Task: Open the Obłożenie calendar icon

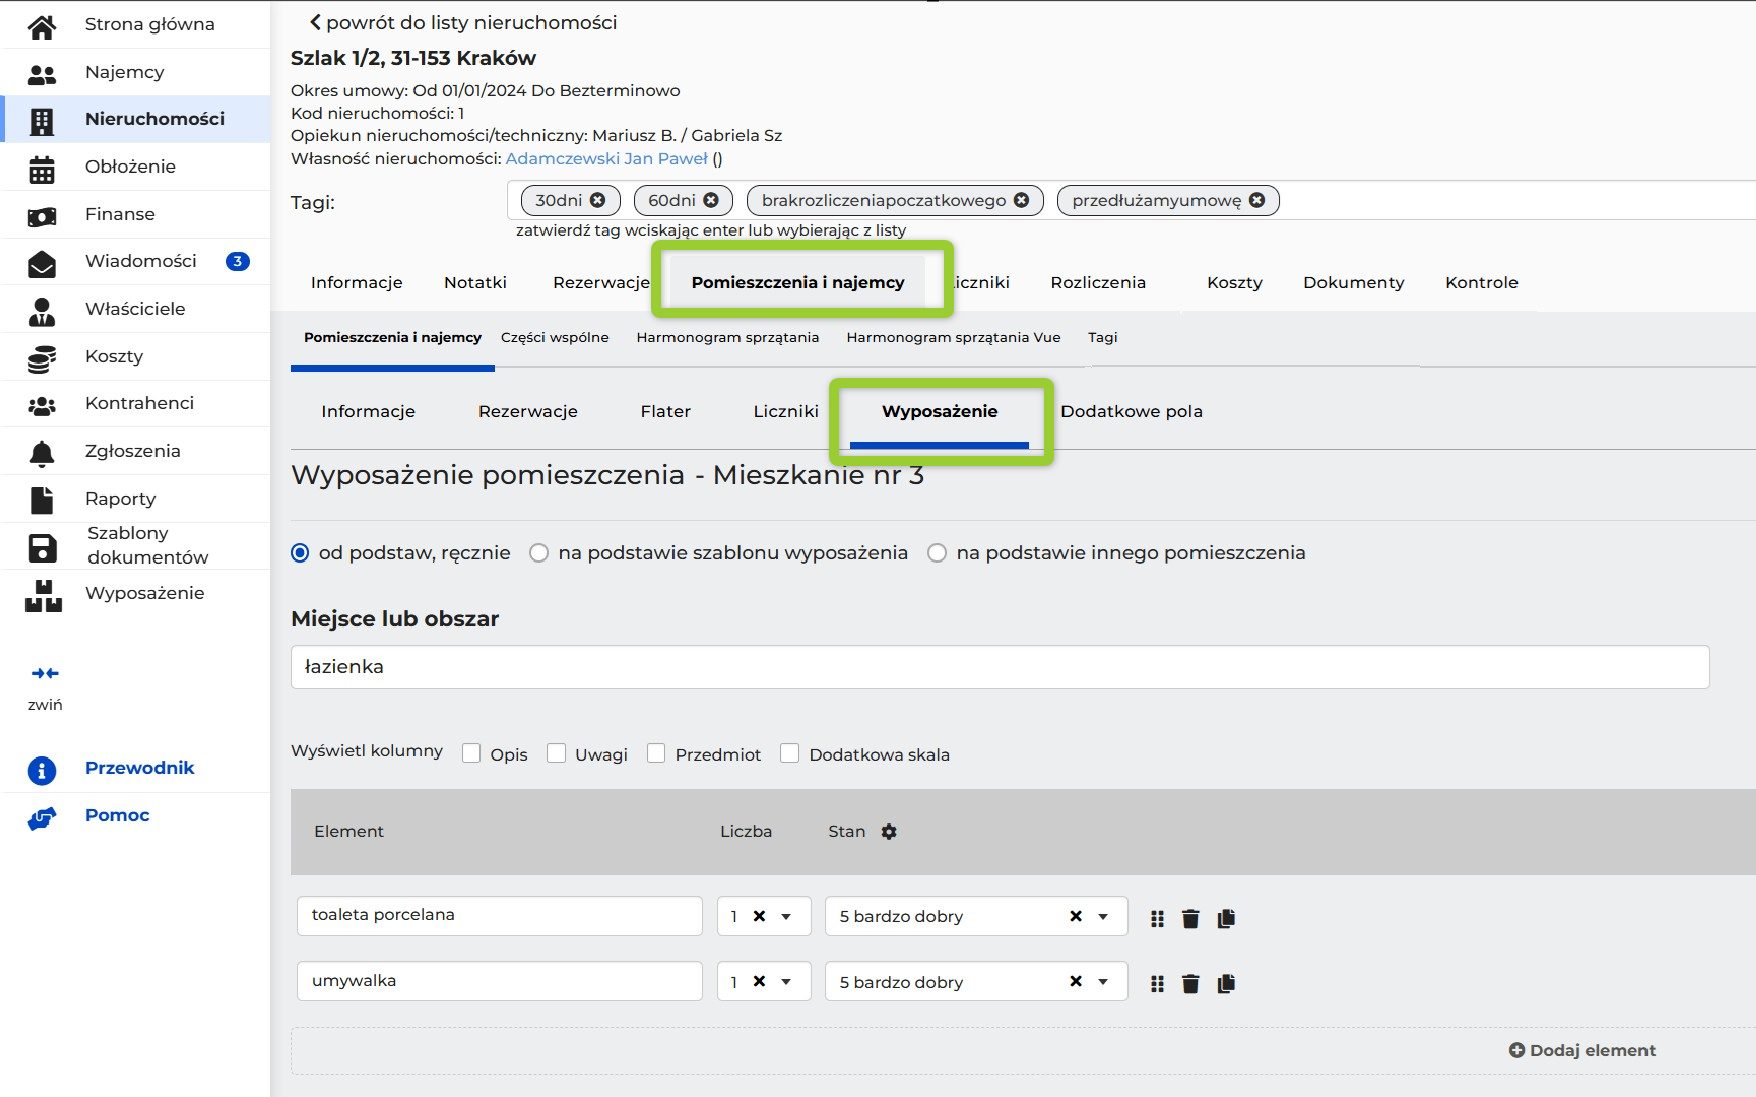Action: pyautogui.click(x=42, y=169)
